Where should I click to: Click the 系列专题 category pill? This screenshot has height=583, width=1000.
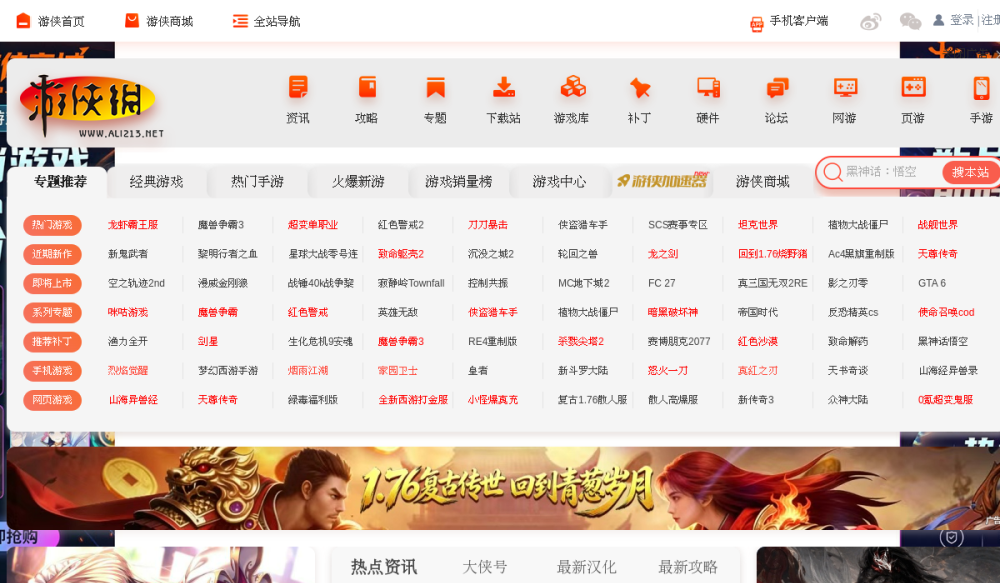click(x=52, y=313)
